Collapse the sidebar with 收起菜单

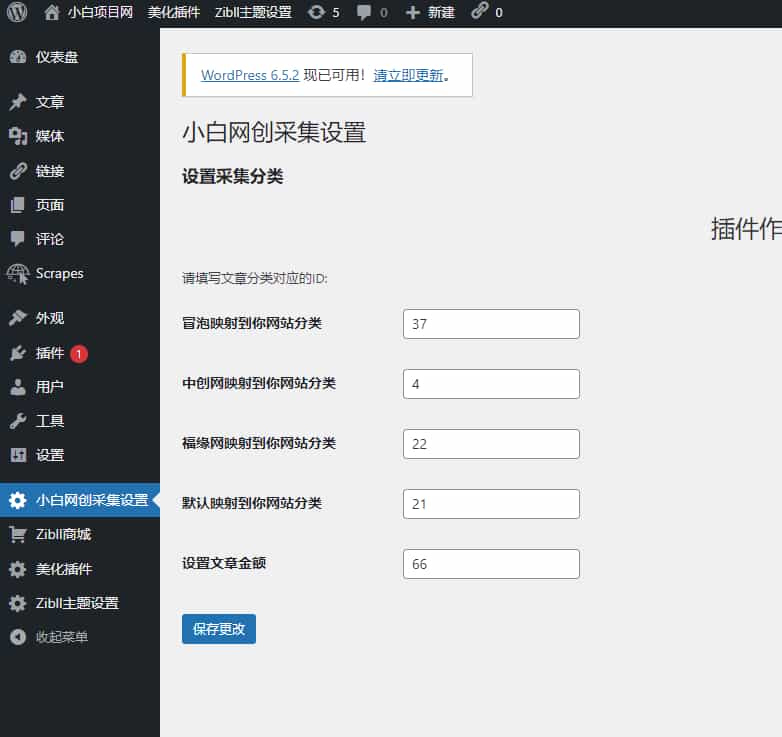click(61, 637)
